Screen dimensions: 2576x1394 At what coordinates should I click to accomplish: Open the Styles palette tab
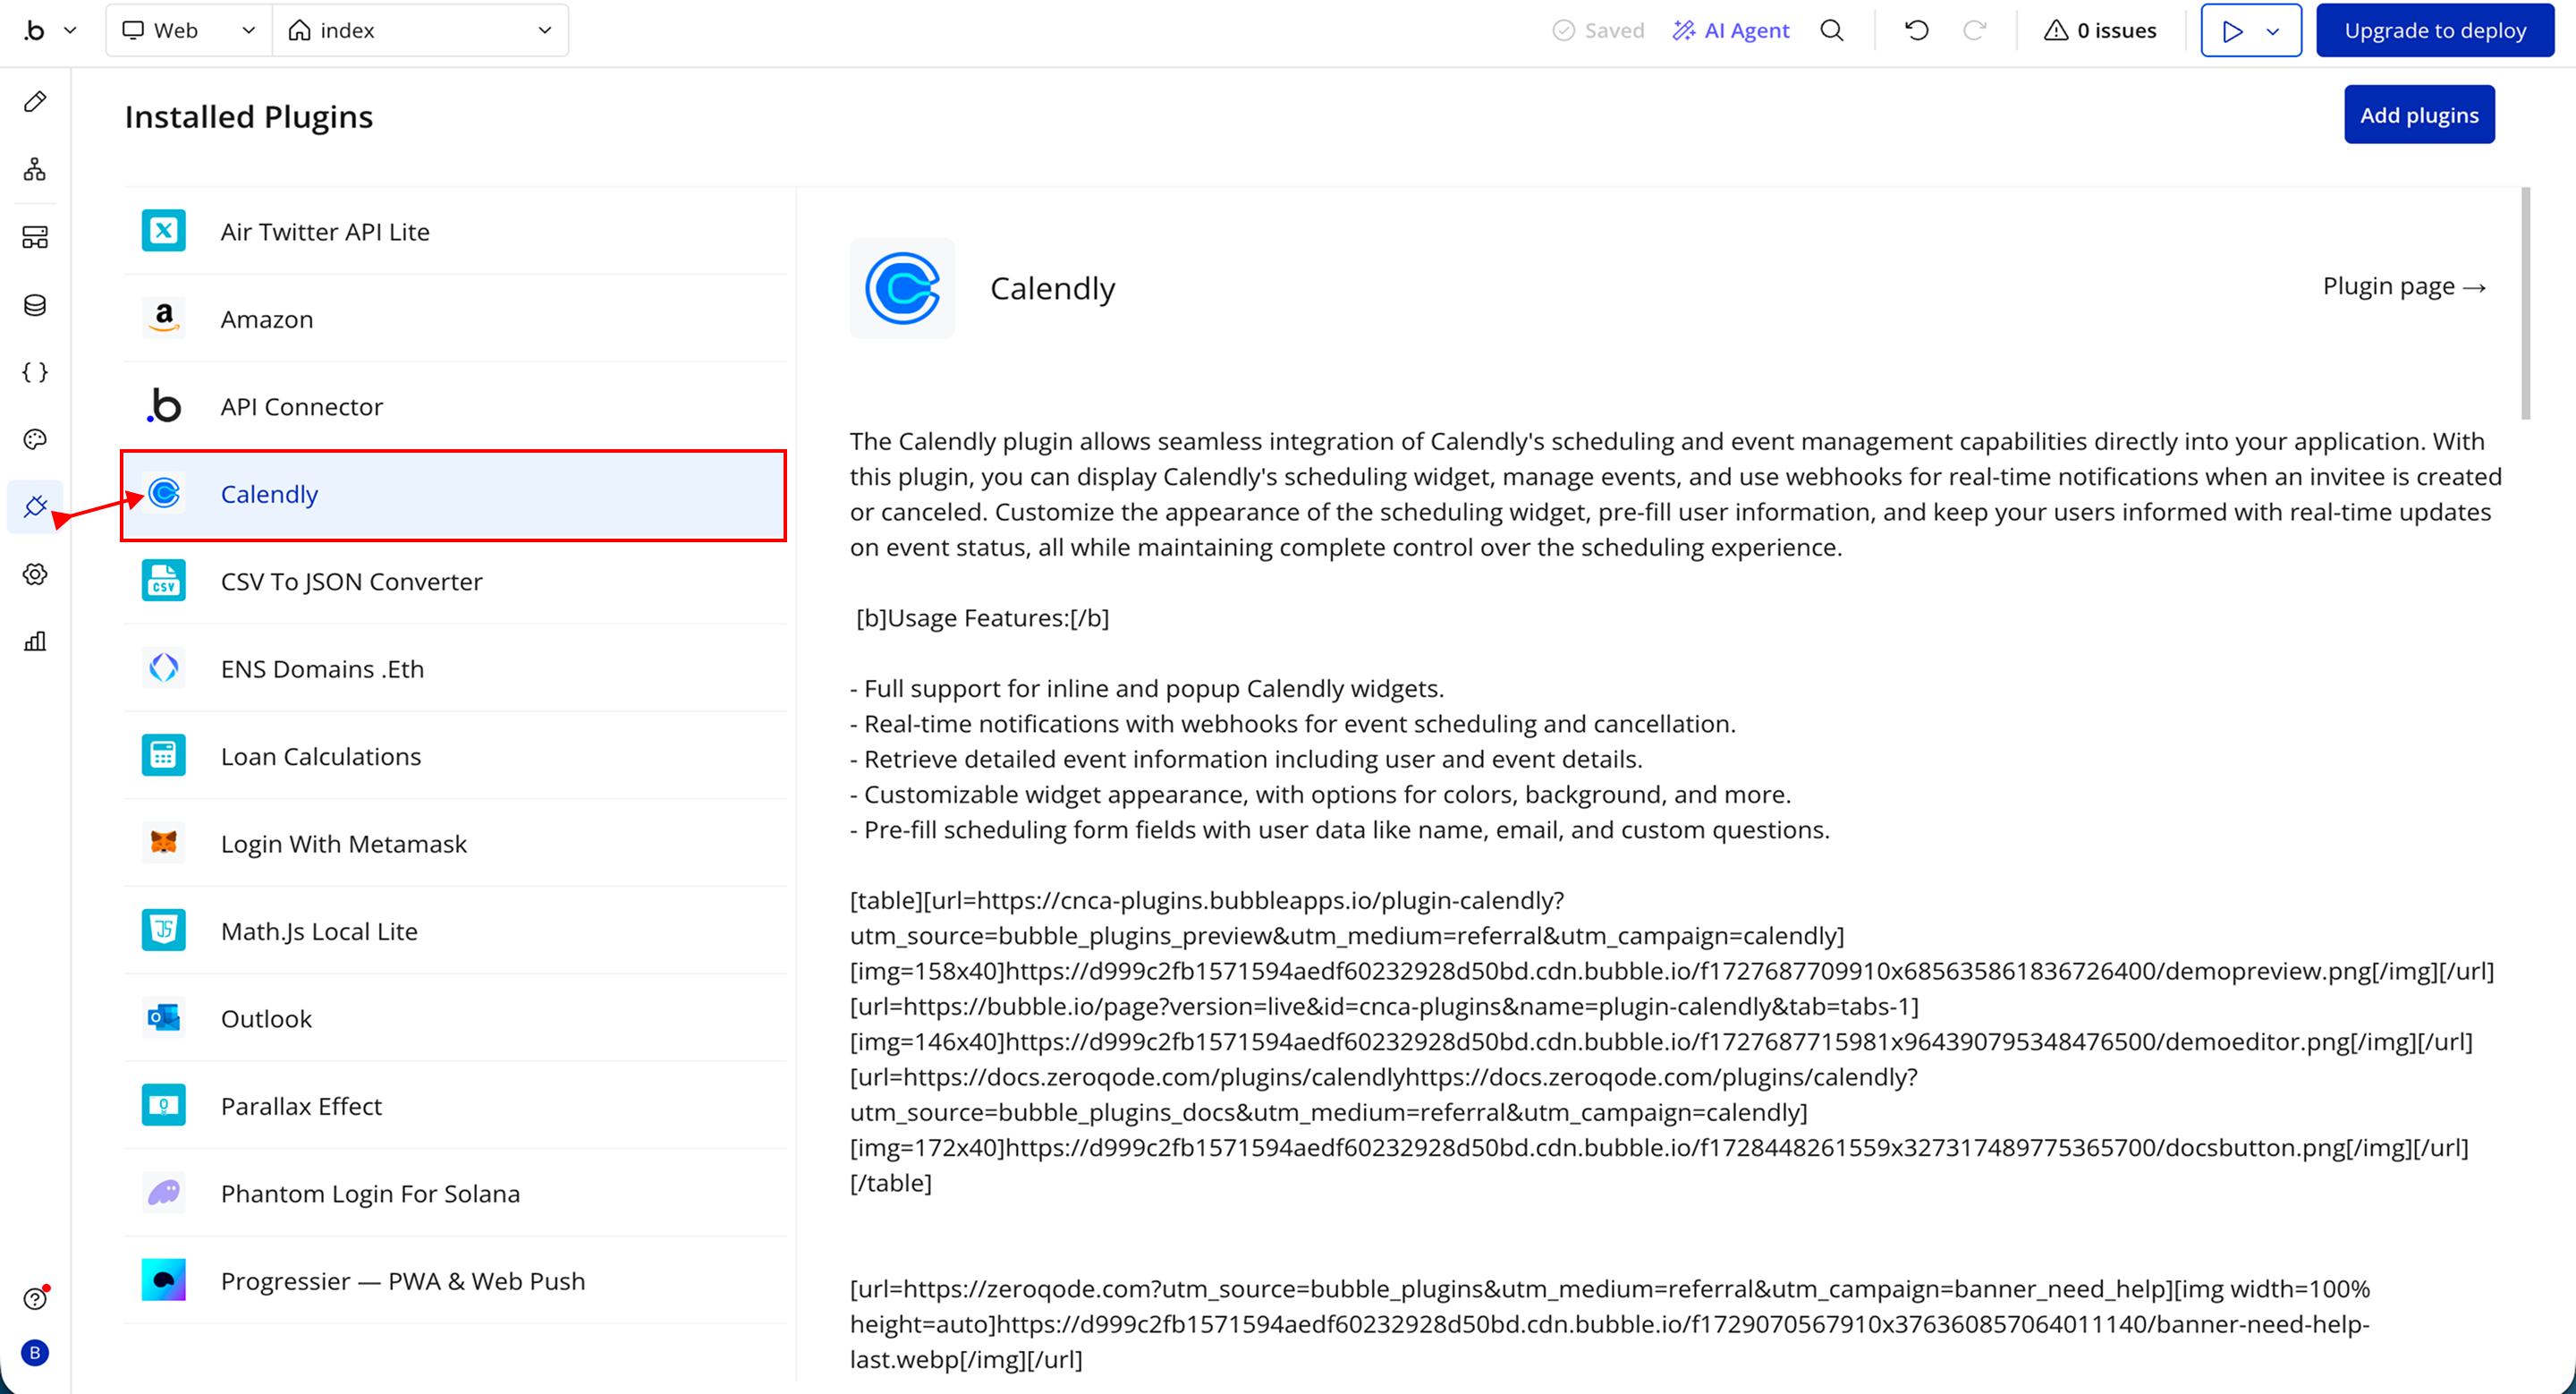35,440
